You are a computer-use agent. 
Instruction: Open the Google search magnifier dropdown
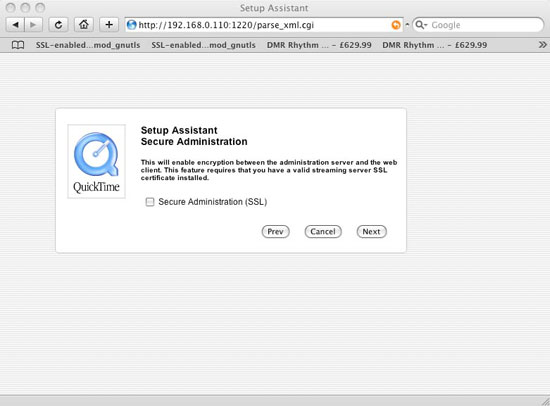[x=421, y=25]
